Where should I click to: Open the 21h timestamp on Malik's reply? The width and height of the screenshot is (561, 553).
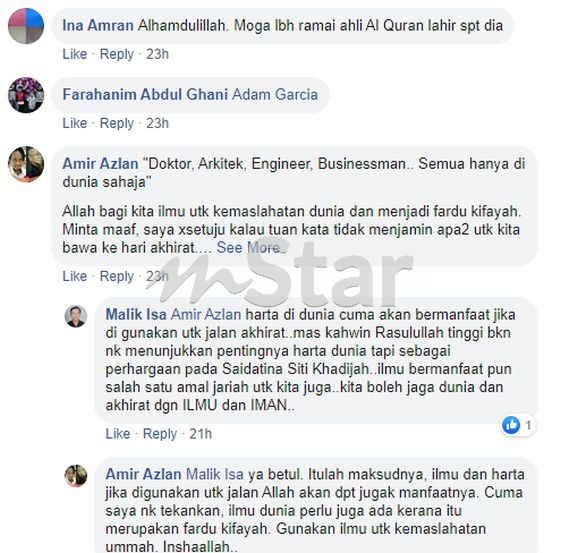click(200, 434)
